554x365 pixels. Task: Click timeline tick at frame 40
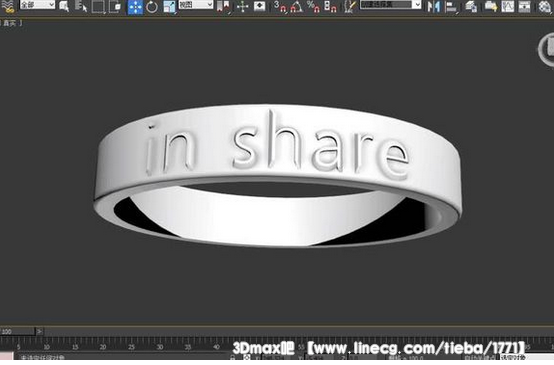(x=217, y=347)
